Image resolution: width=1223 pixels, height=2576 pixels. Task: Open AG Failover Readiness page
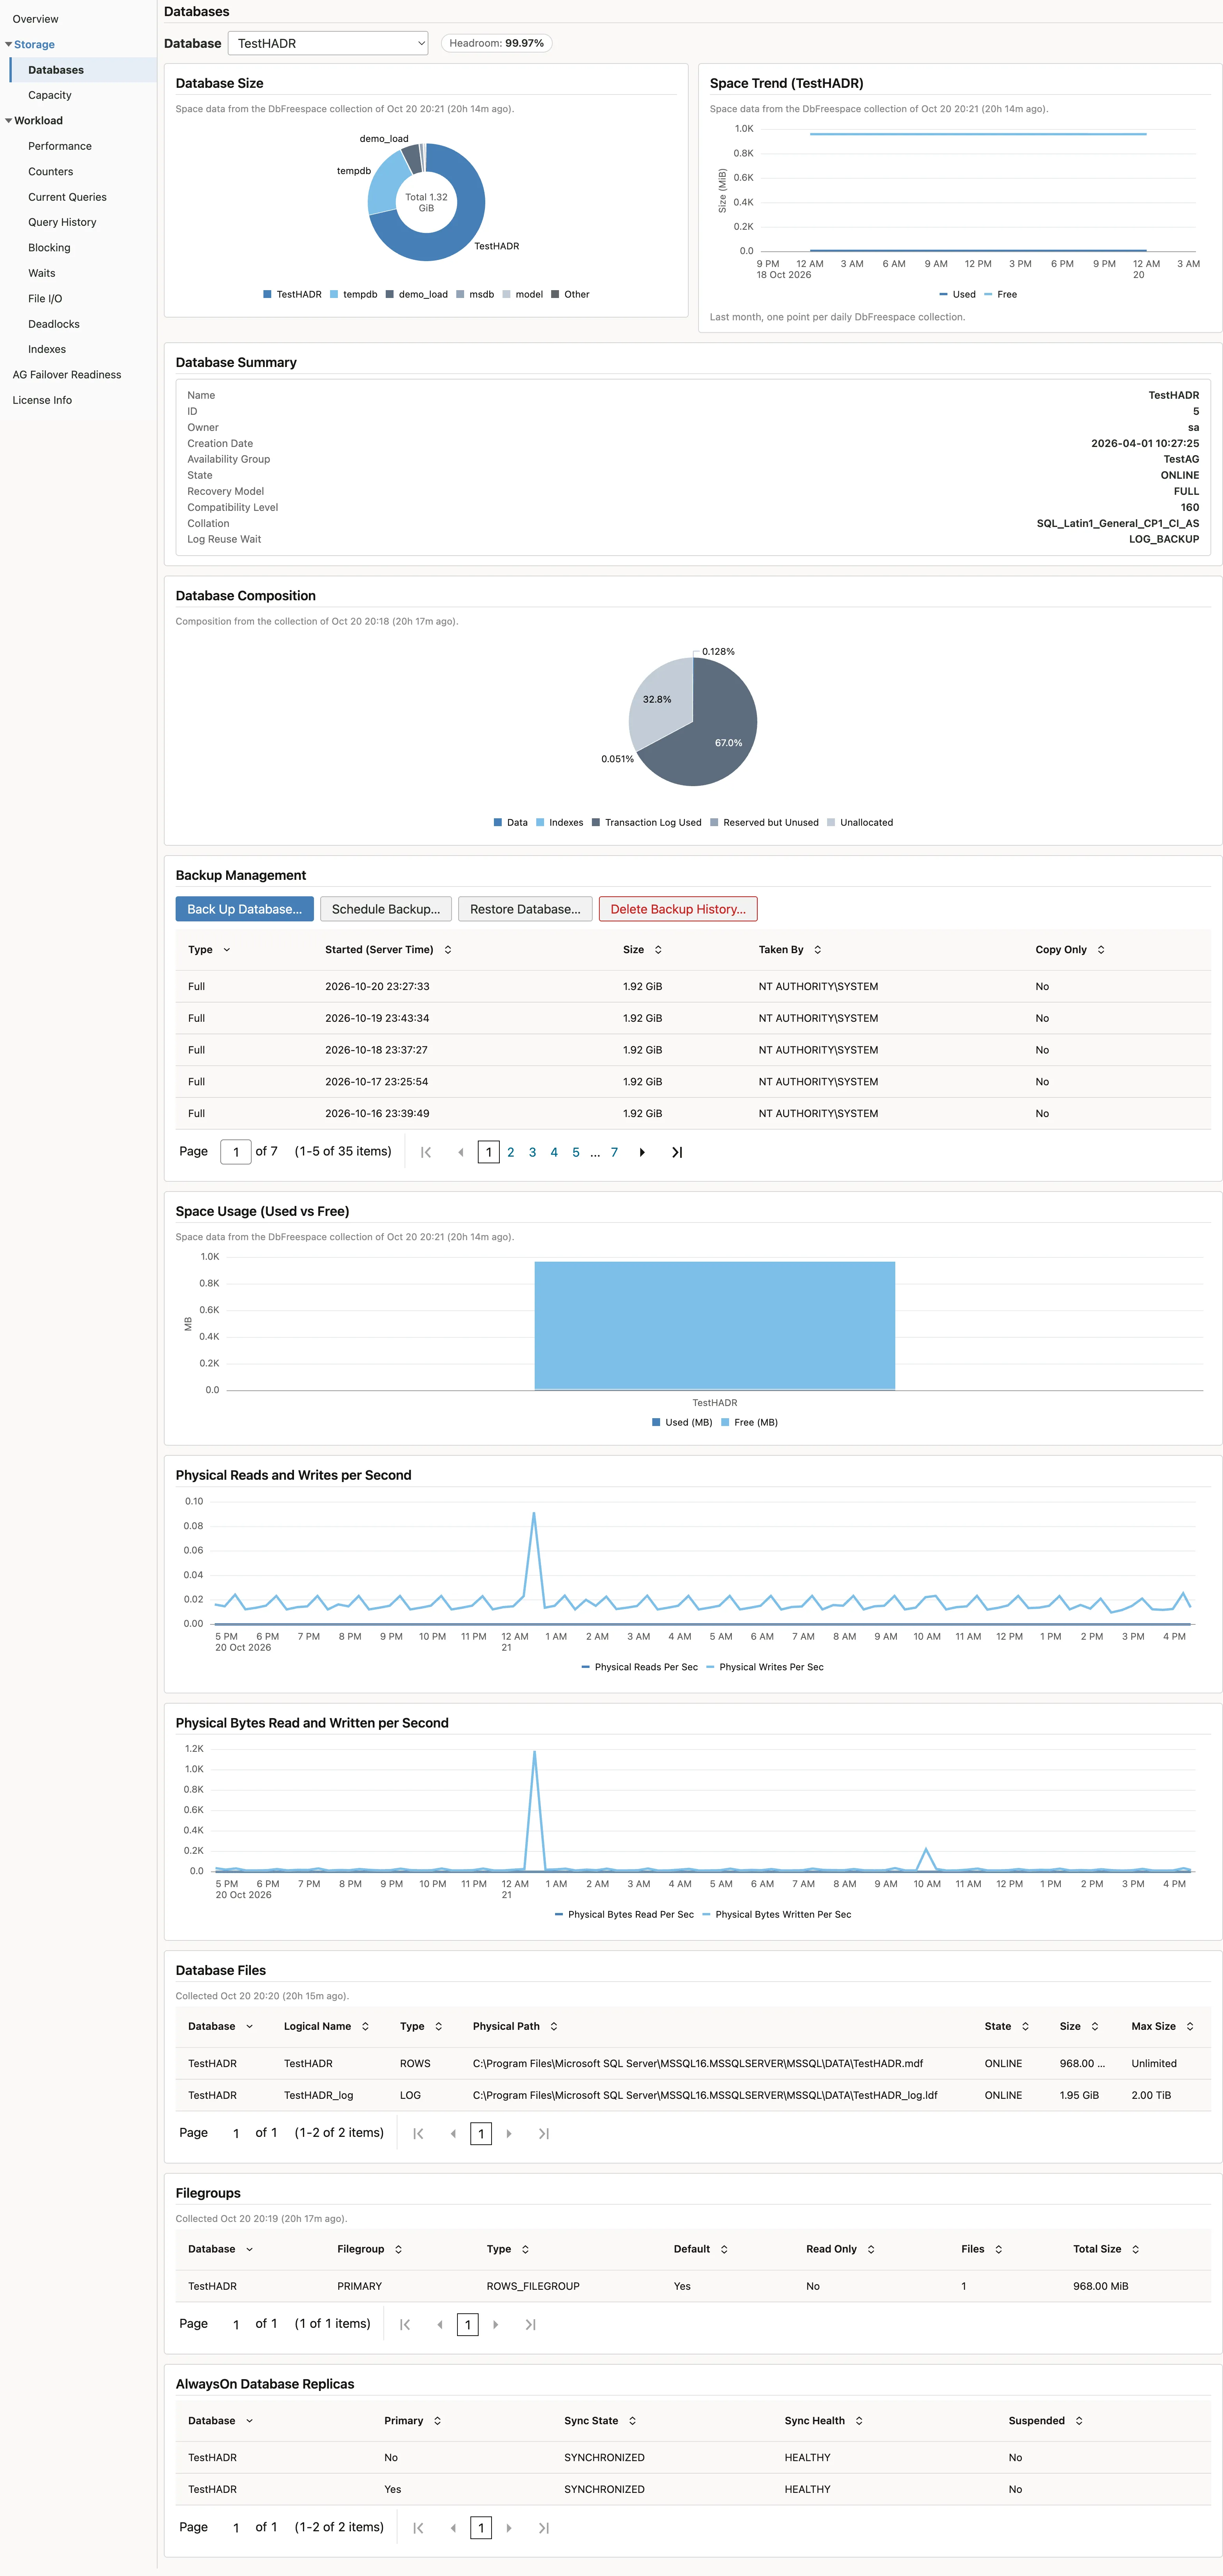point(67,374)
